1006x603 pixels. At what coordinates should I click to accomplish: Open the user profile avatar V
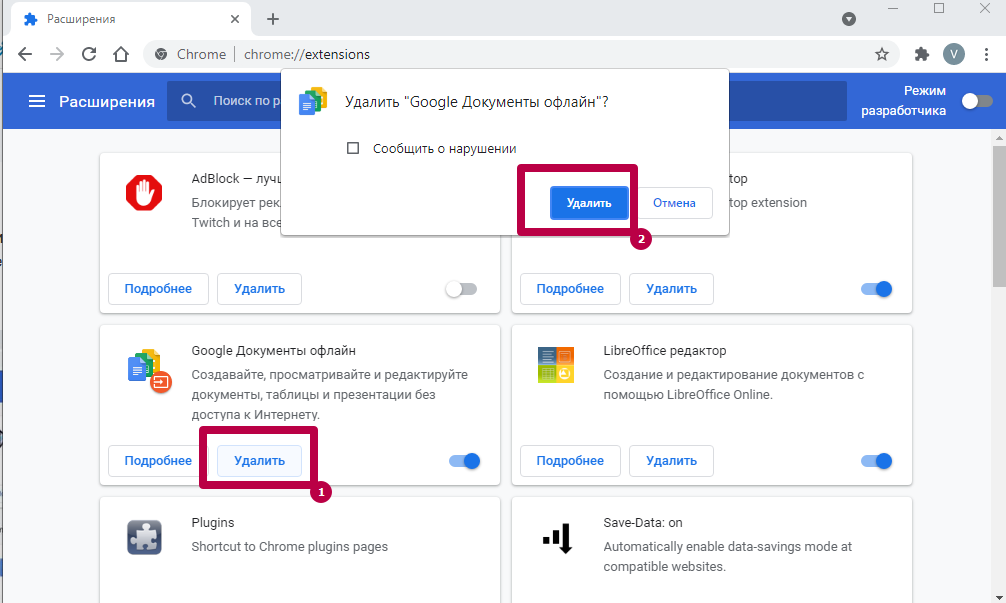954,55
